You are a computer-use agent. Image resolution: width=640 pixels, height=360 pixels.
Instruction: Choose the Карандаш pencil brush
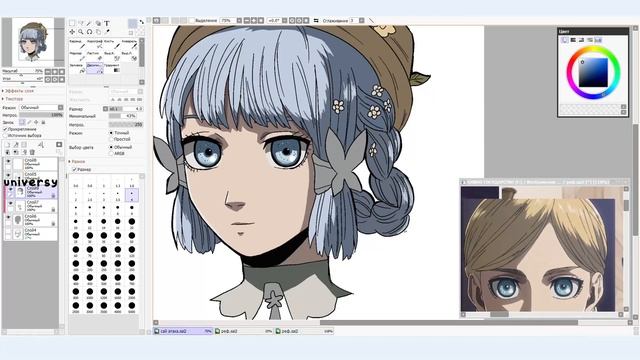(x=78, y=45)
